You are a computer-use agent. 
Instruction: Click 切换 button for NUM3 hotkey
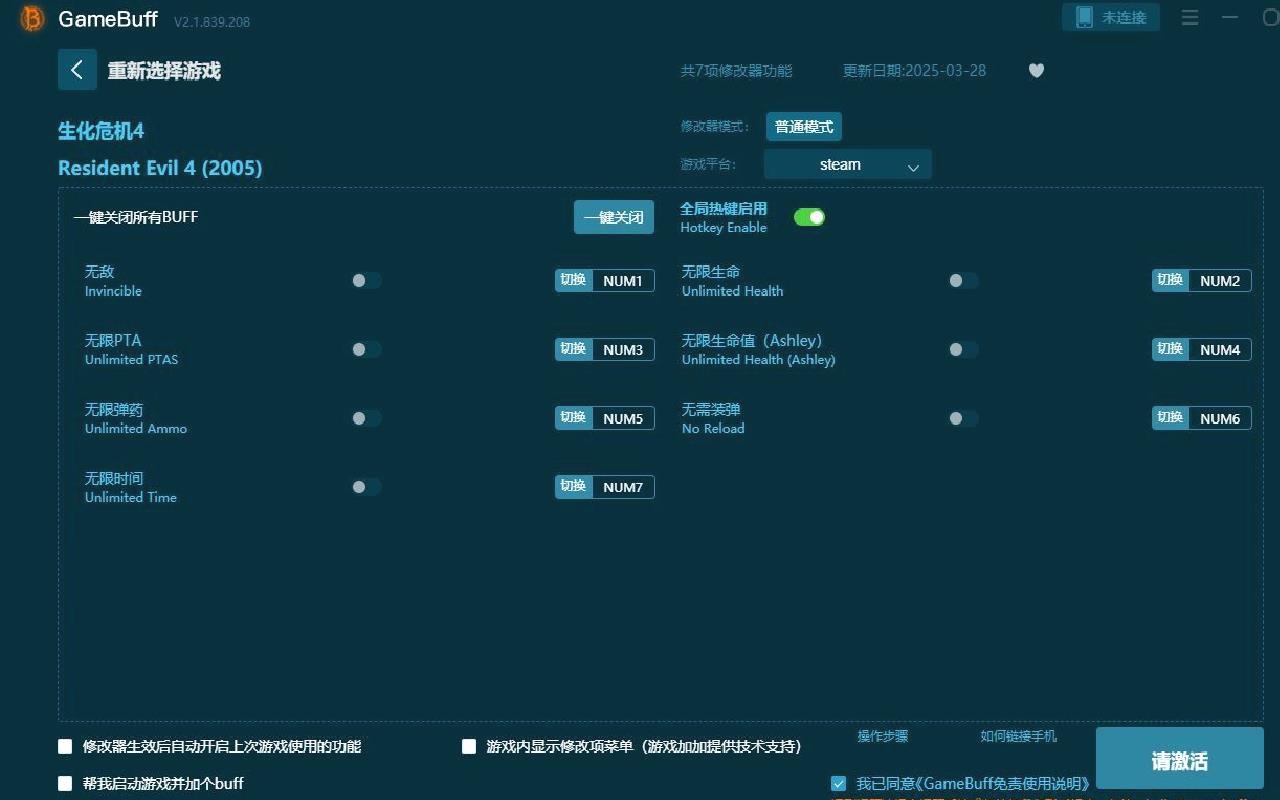point(574,349)
